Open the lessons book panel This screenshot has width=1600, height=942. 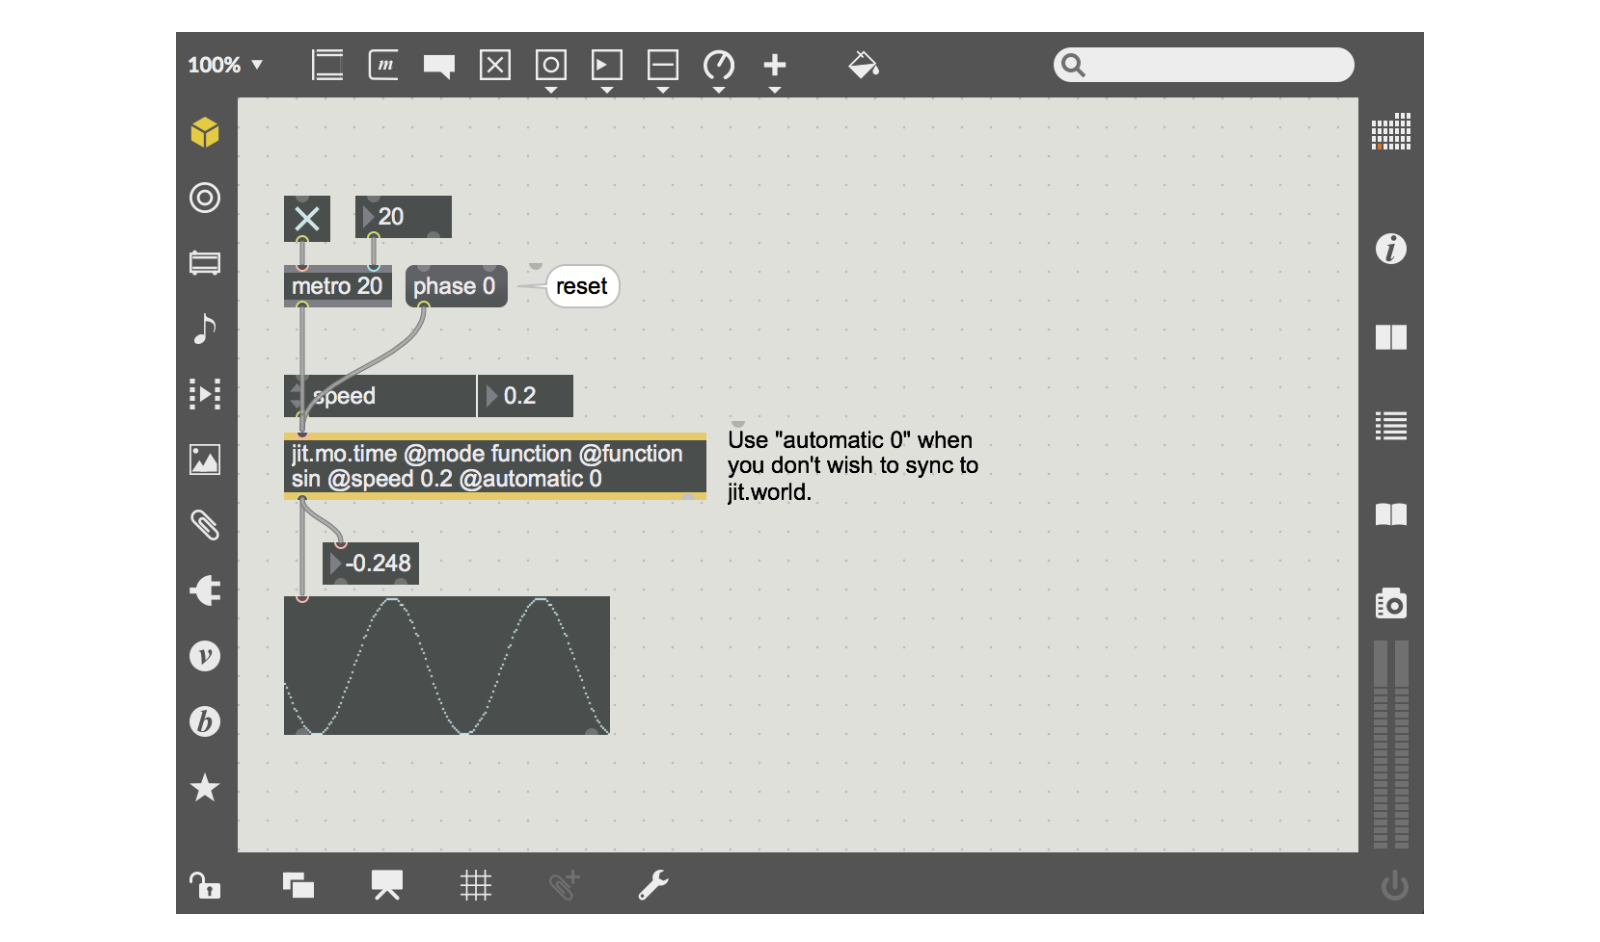click(x=1391, y=514)
